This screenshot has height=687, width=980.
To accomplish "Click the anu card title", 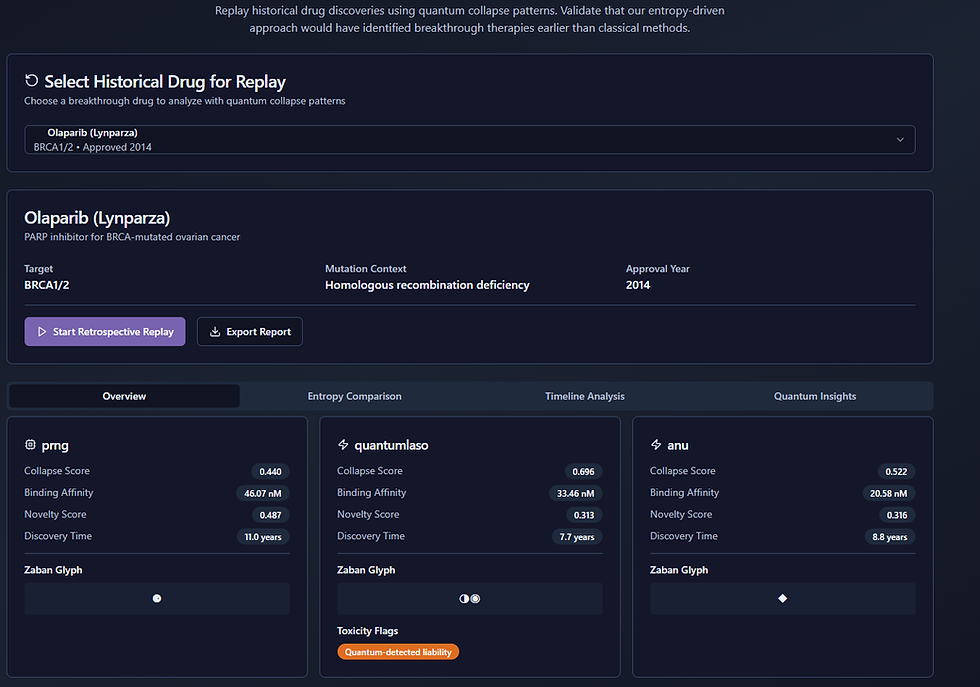I will 678,445.
